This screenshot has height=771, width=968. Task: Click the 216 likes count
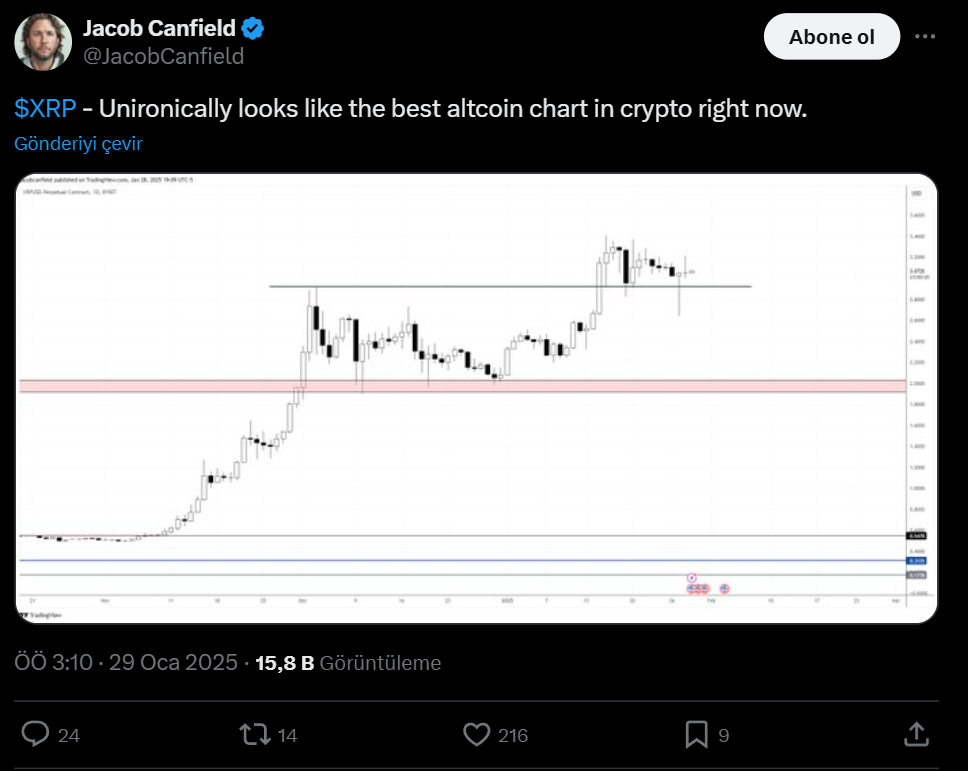click(512, 736)
